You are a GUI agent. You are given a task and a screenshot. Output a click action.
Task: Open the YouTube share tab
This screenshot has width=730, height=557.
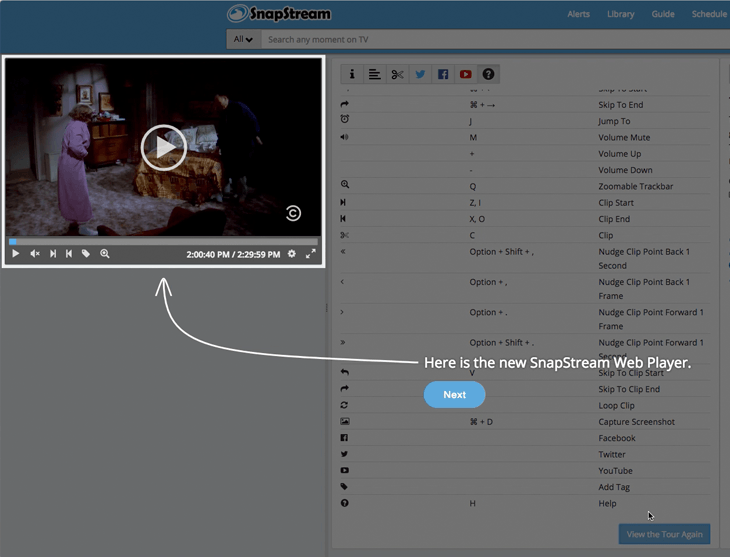click(466, 74)
